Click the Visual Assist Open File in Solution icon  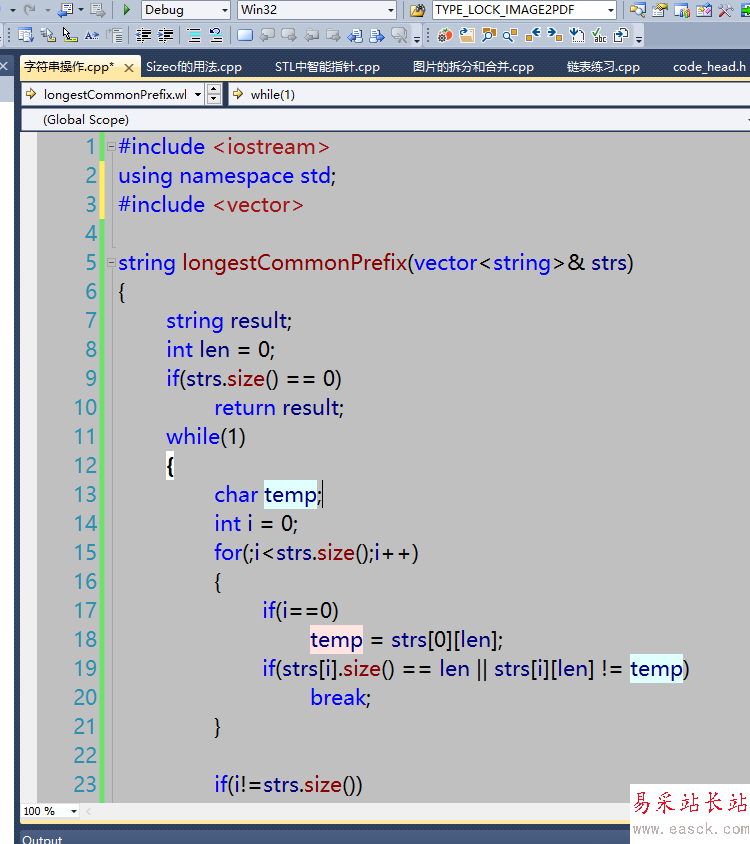point(467,36)
